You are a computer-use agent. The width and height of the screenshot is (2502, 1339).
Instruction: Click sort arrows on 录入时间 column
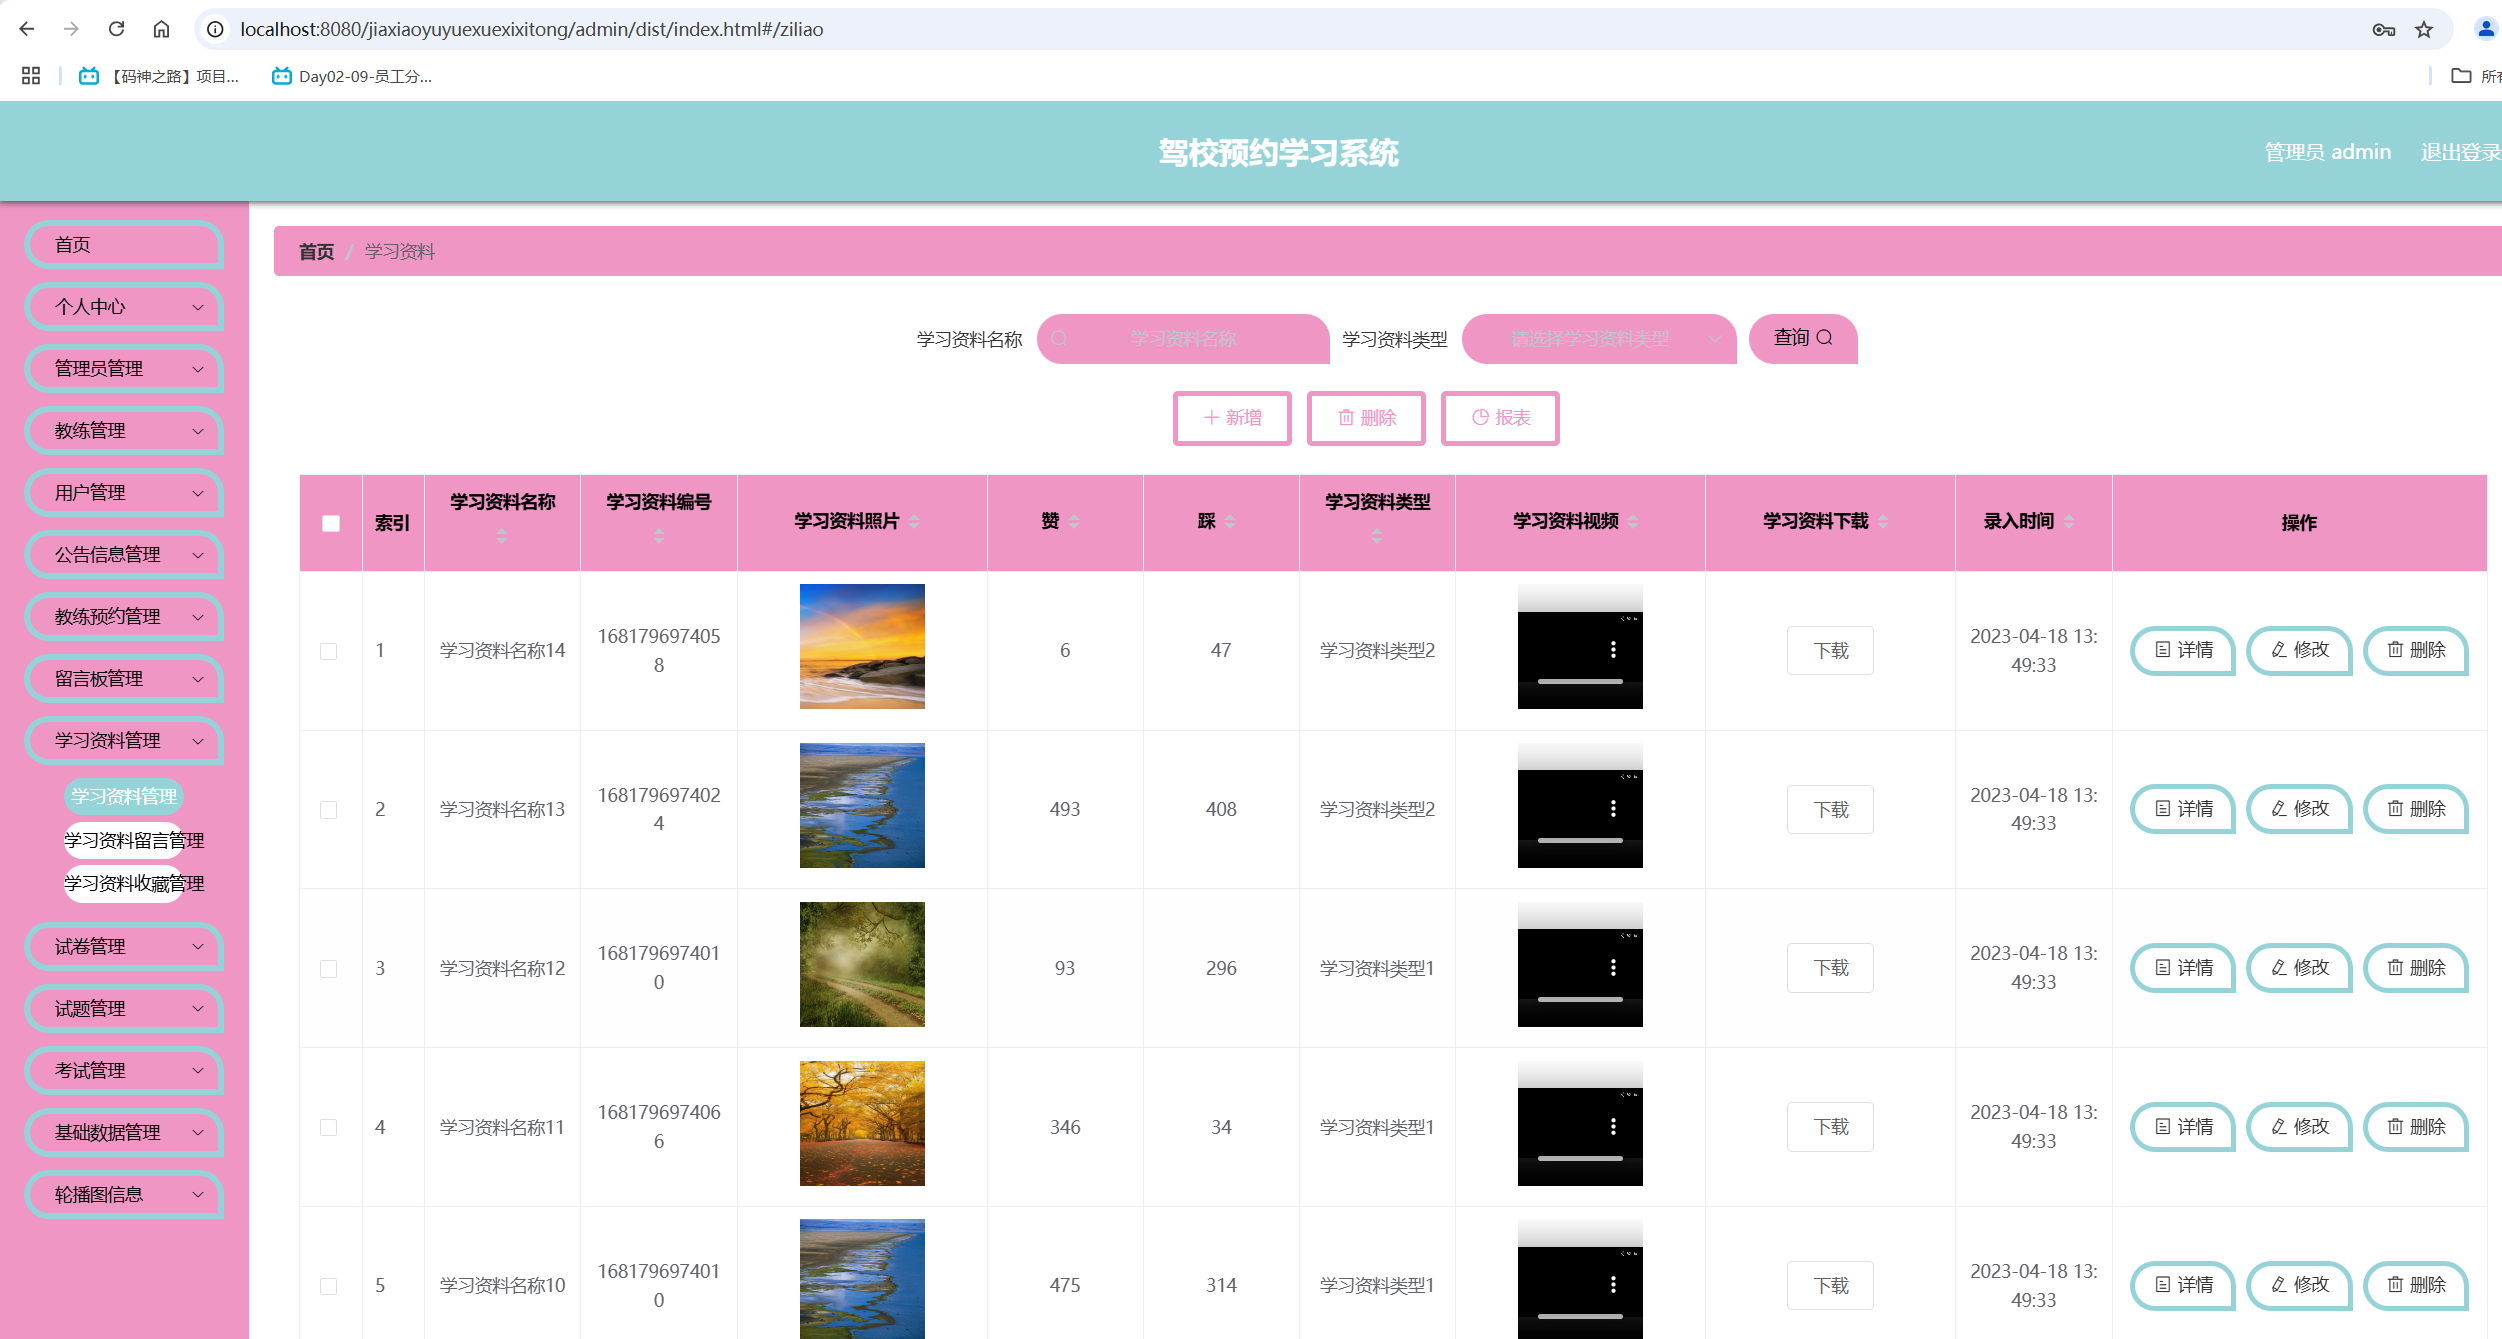(2069, 521)
